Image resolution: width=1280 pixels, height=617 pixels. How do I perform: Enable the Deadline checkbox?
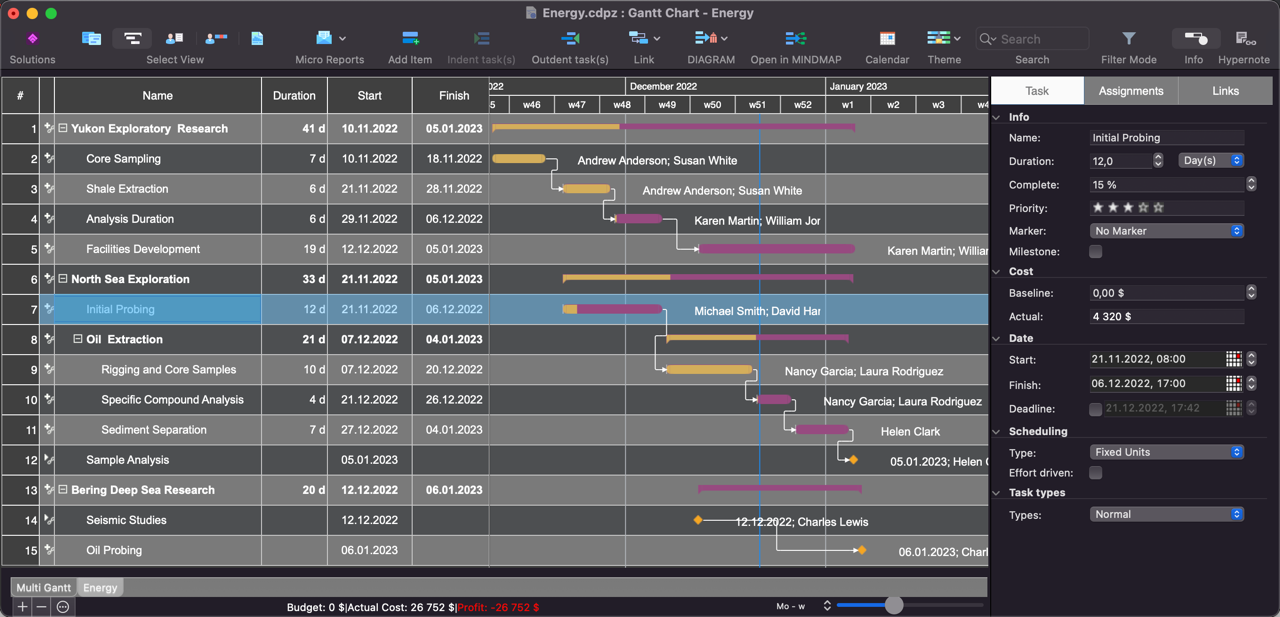tap(1096, 409)
